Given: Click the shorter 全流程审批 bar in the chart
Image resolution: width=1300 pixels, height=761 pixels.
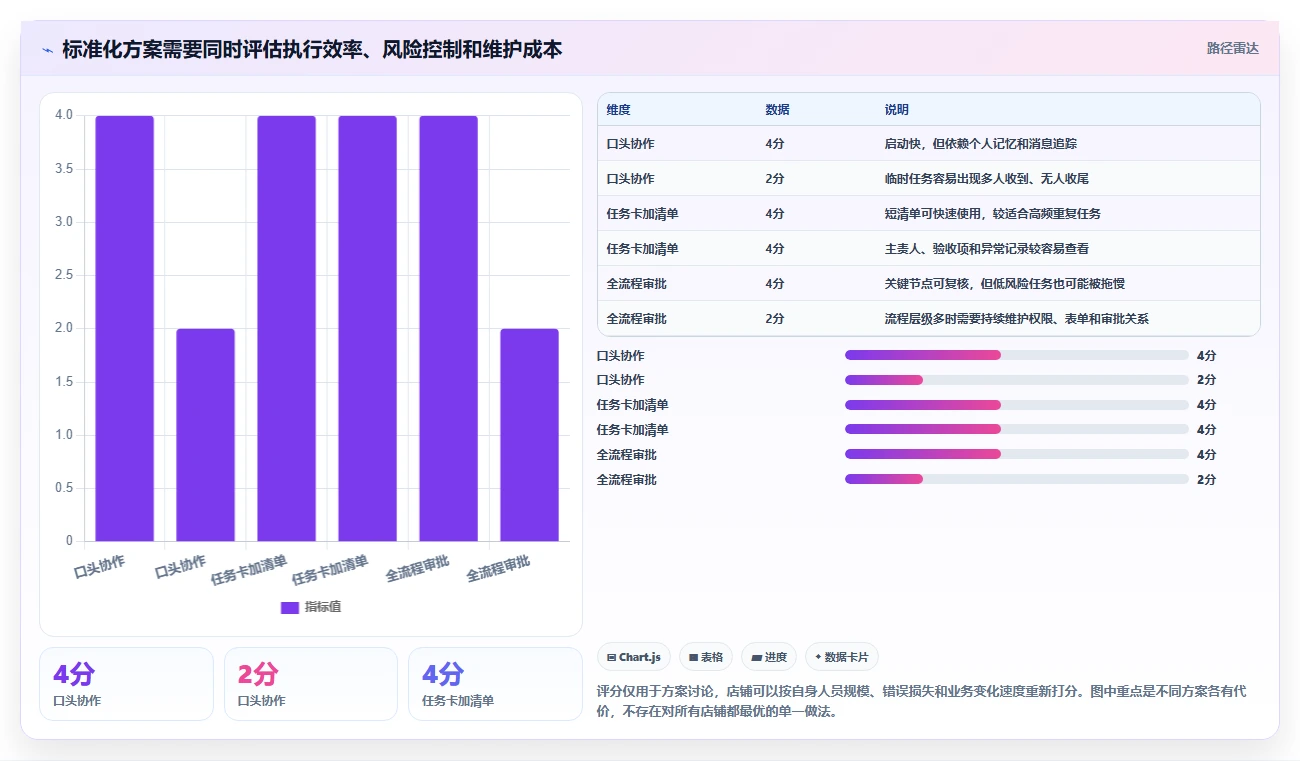Looking at the screenshot, I should coord(530,435).
